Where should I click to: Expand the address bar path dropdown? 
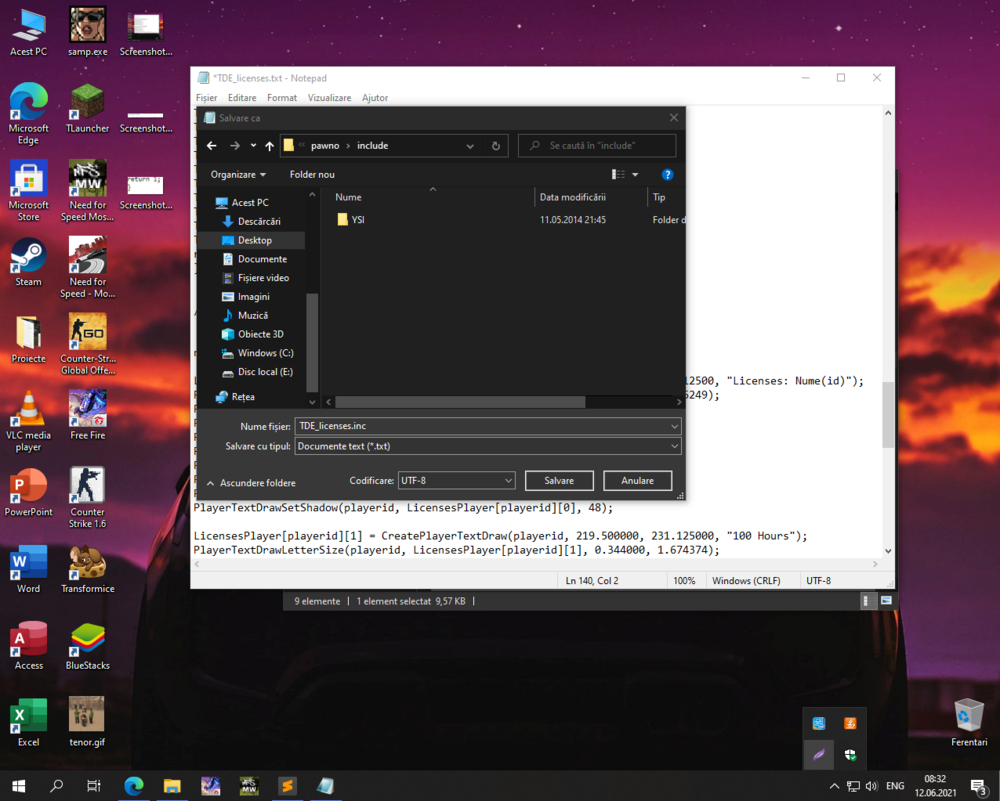[x=470, y=146]
